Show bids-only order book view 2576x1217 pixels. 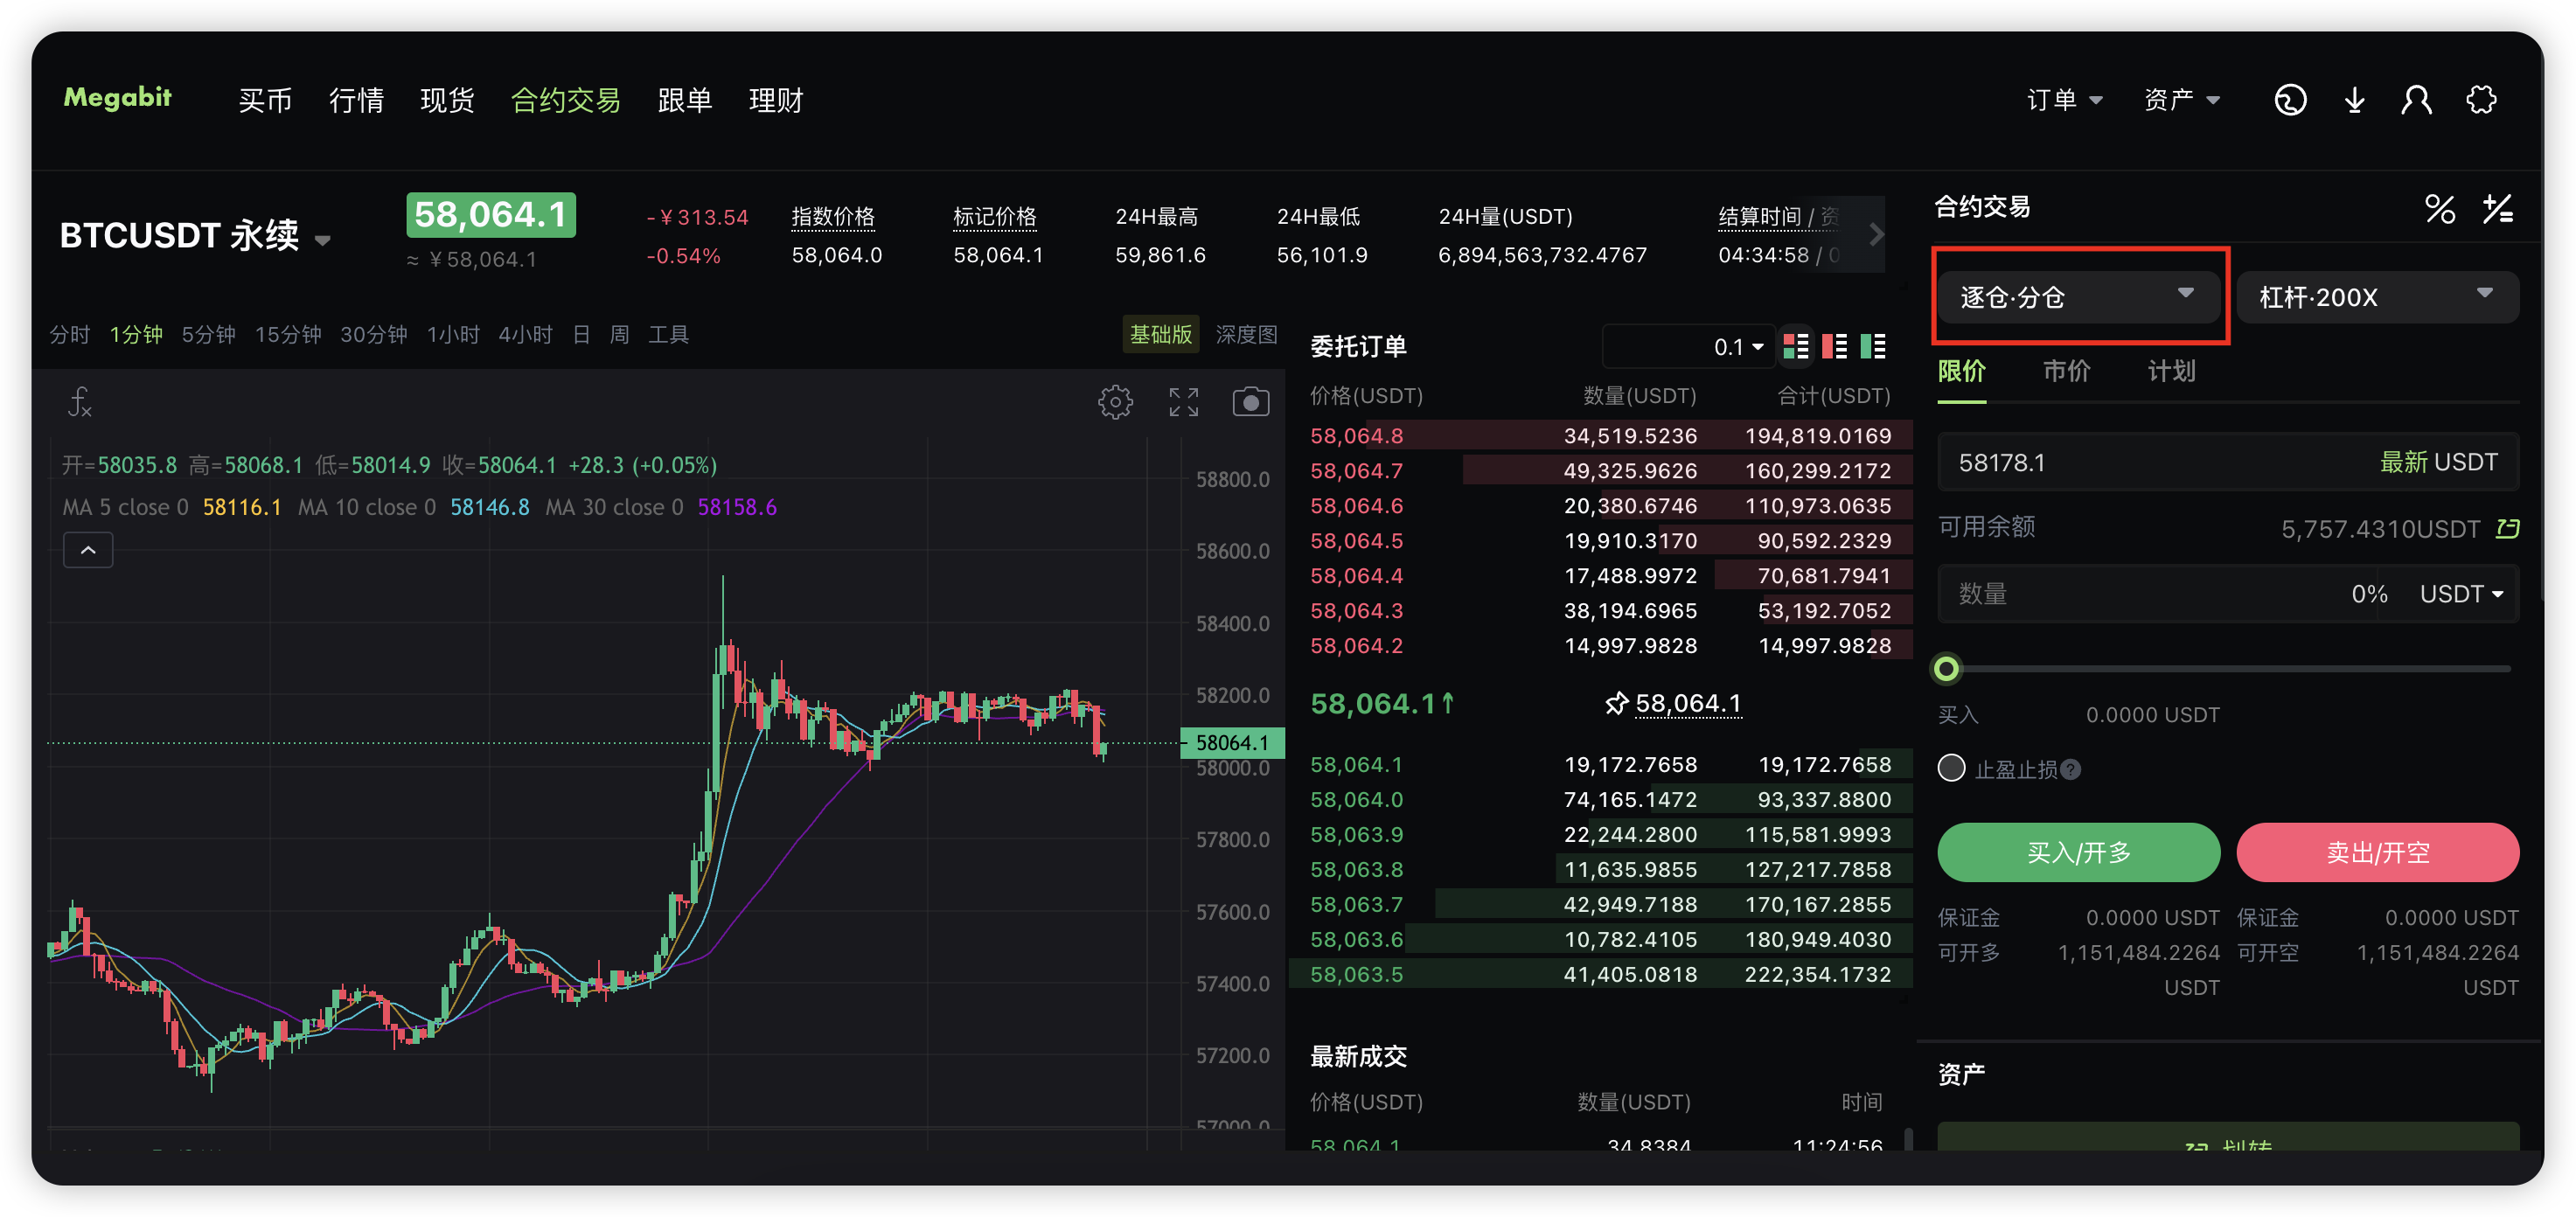point(1872,347)
